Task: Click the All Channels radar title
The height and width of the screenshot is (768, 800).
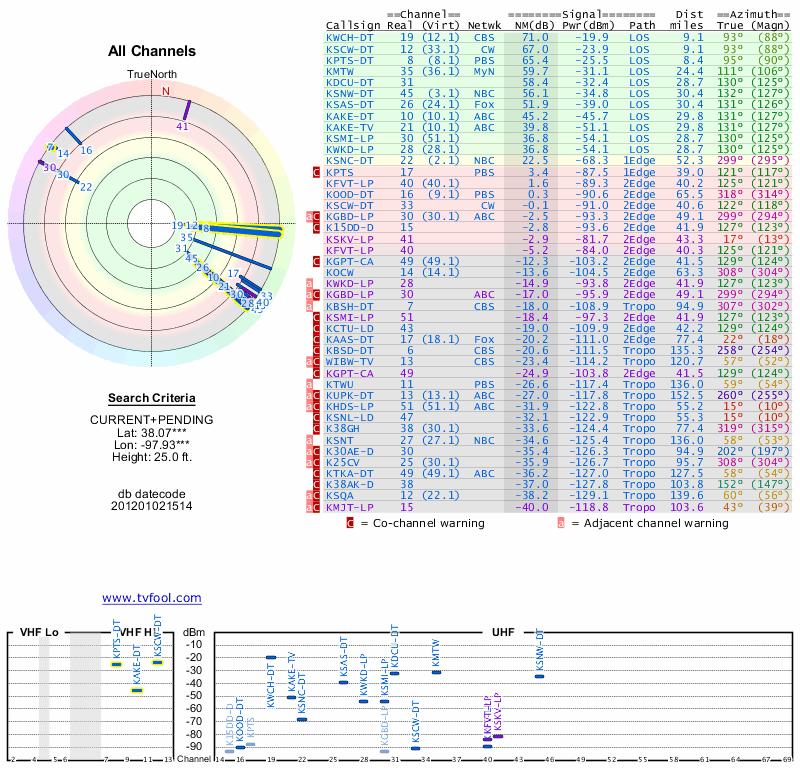Action: pyautogui.click(x=152, y=51)
